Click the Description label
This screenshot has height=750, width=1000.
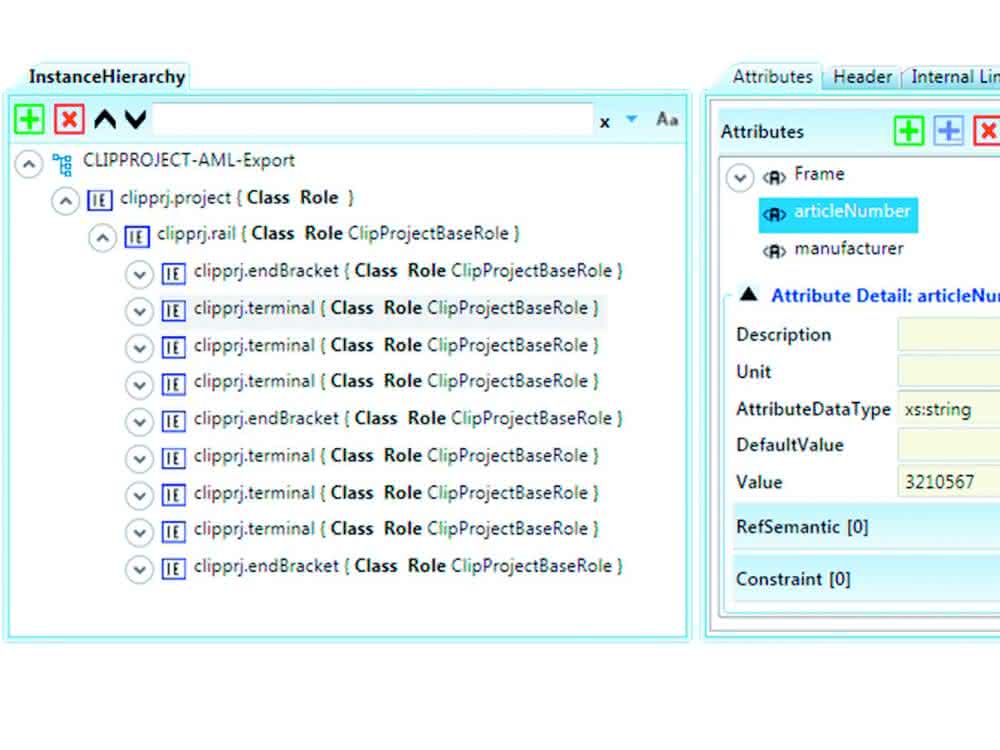pos(783,335)
